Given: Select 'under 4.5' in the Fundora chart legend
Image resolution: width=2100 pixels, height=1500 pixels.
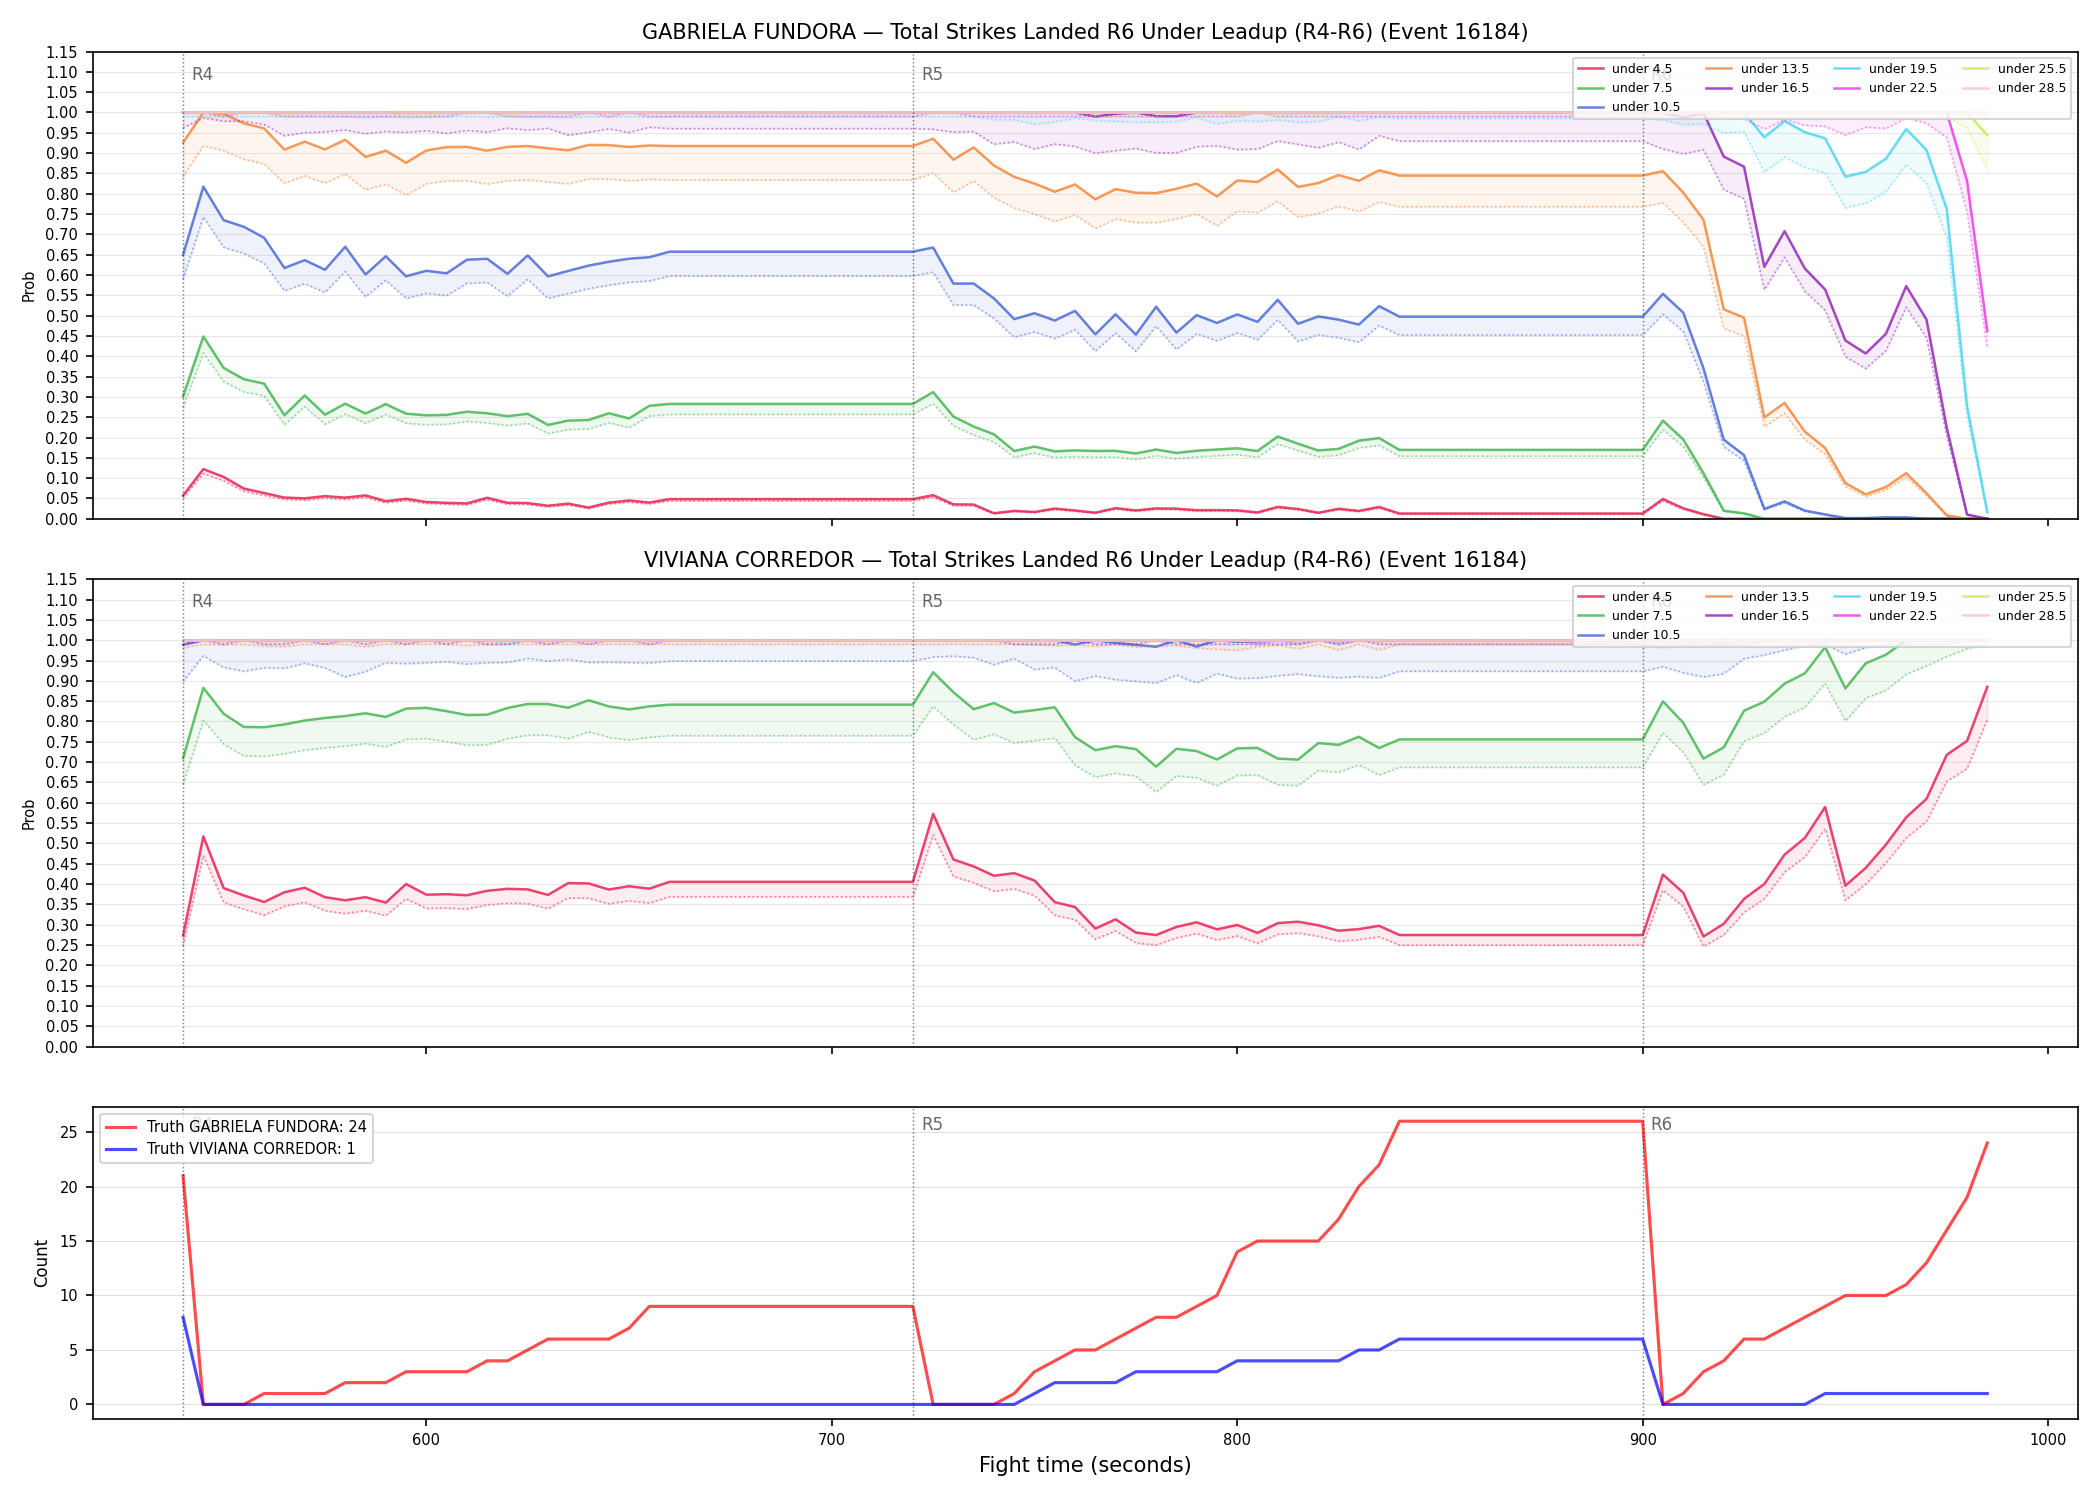Looking at the screenshot, I should 1624,69.
